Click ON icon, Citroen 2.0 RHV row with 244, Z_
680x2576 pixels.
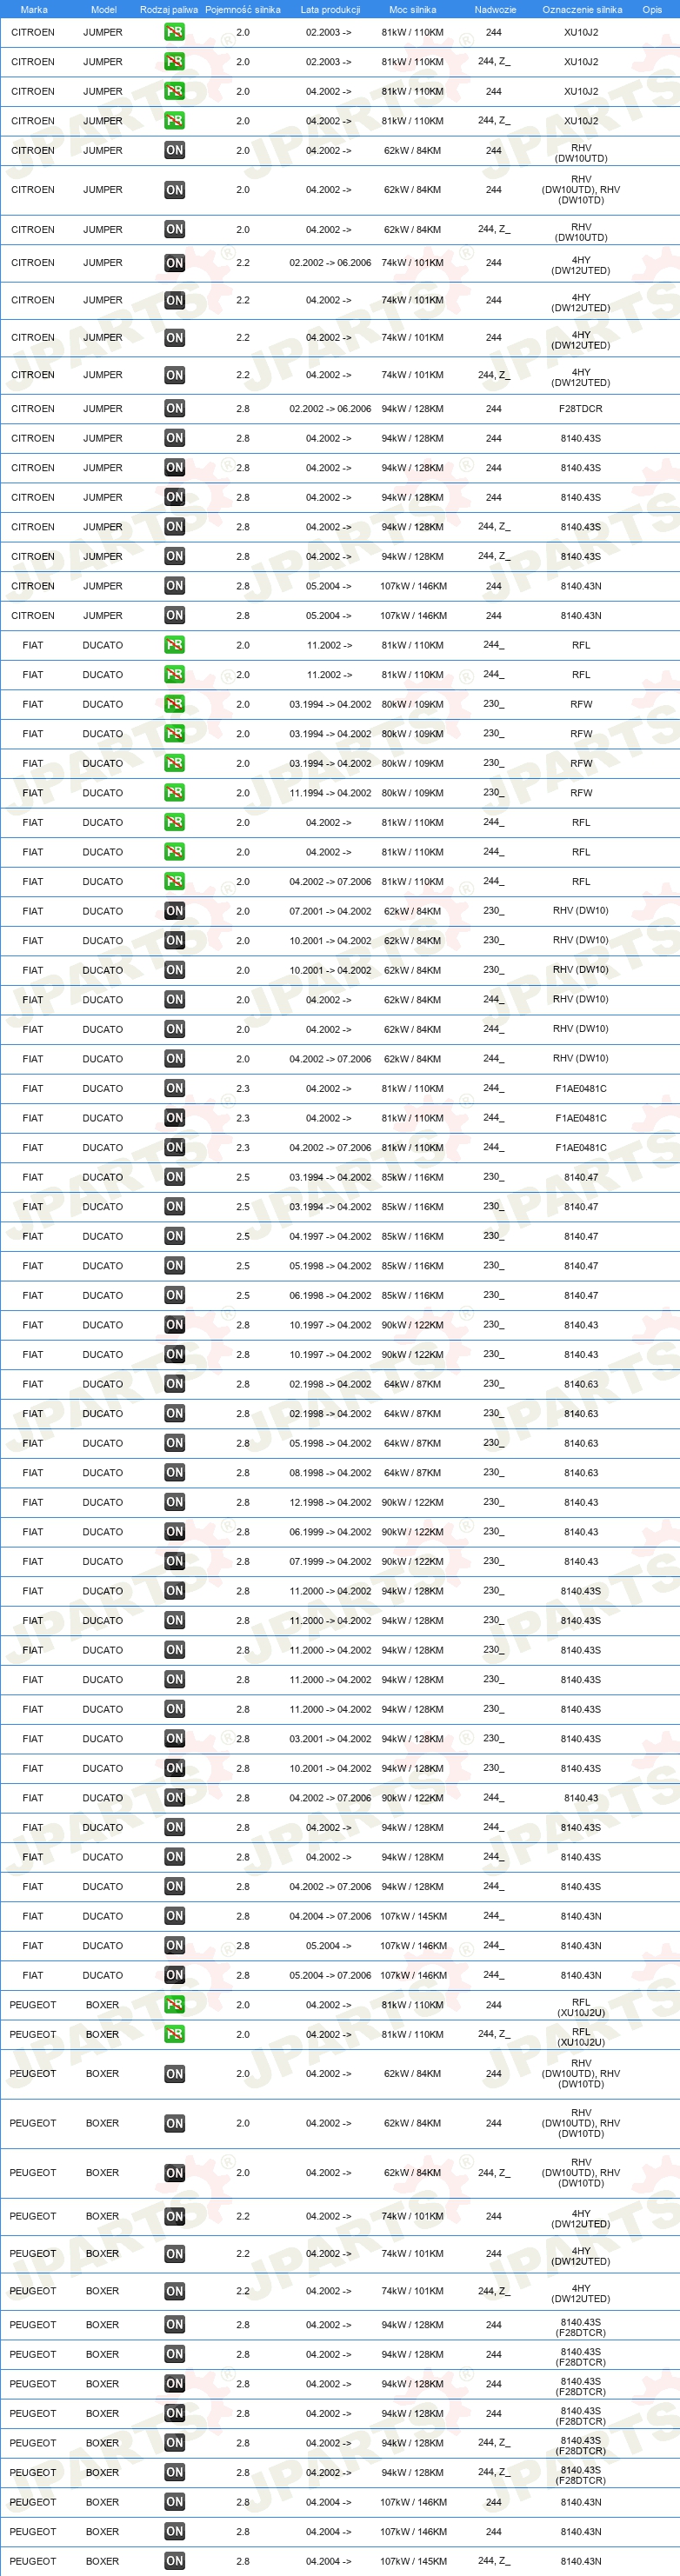click(174, 230)
